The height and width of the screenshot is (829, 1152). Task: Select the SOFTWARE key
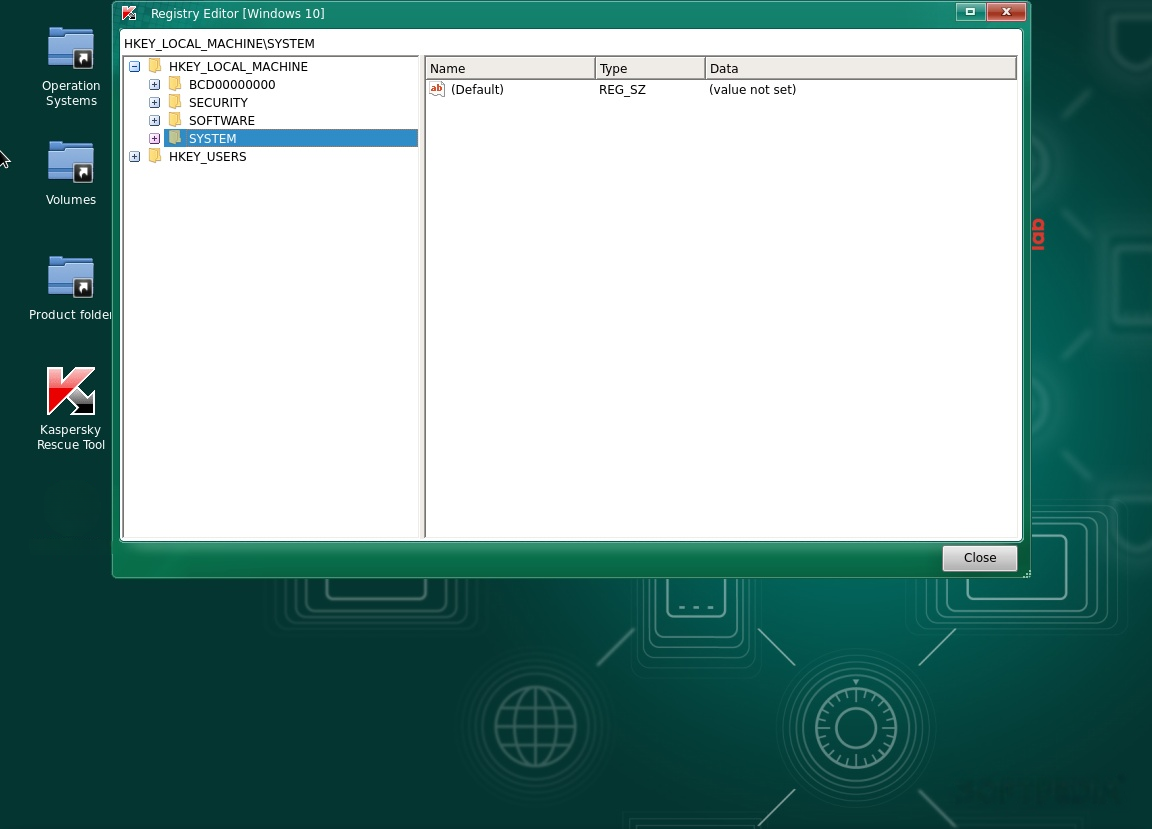coord(222,121)
